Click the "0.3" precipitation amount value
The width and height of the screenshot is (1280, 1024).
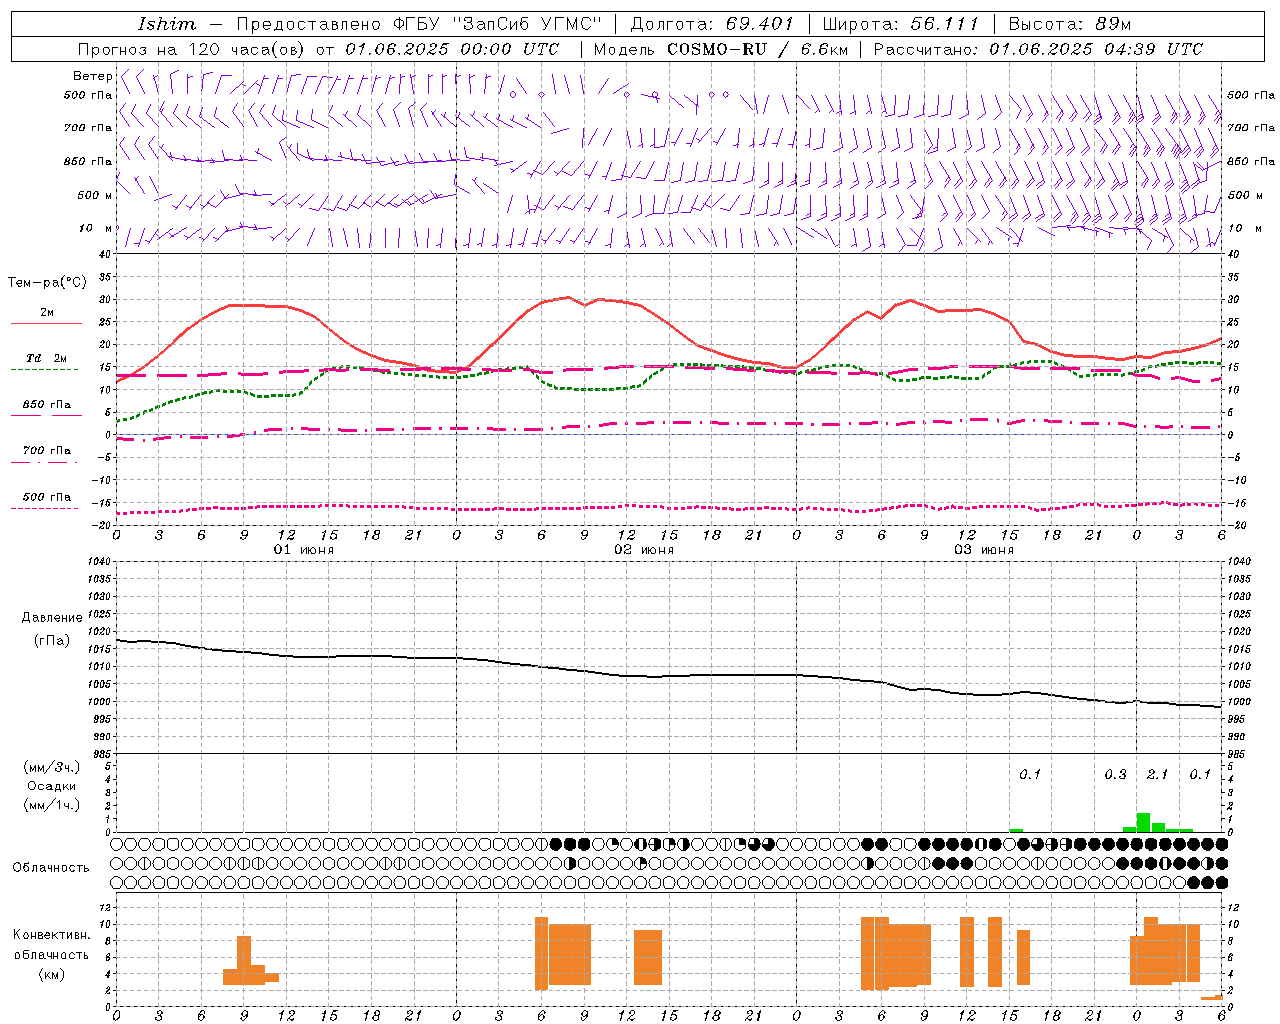click(x=1115, y=774)
